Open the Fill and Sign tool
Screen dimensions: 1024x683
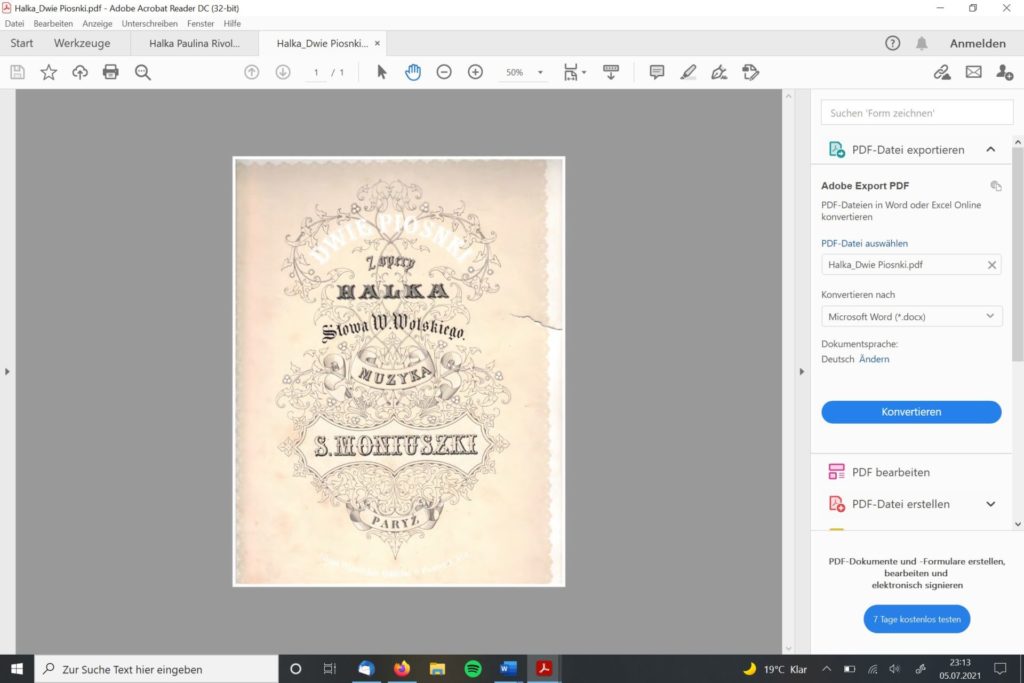[x=719, y=72]
